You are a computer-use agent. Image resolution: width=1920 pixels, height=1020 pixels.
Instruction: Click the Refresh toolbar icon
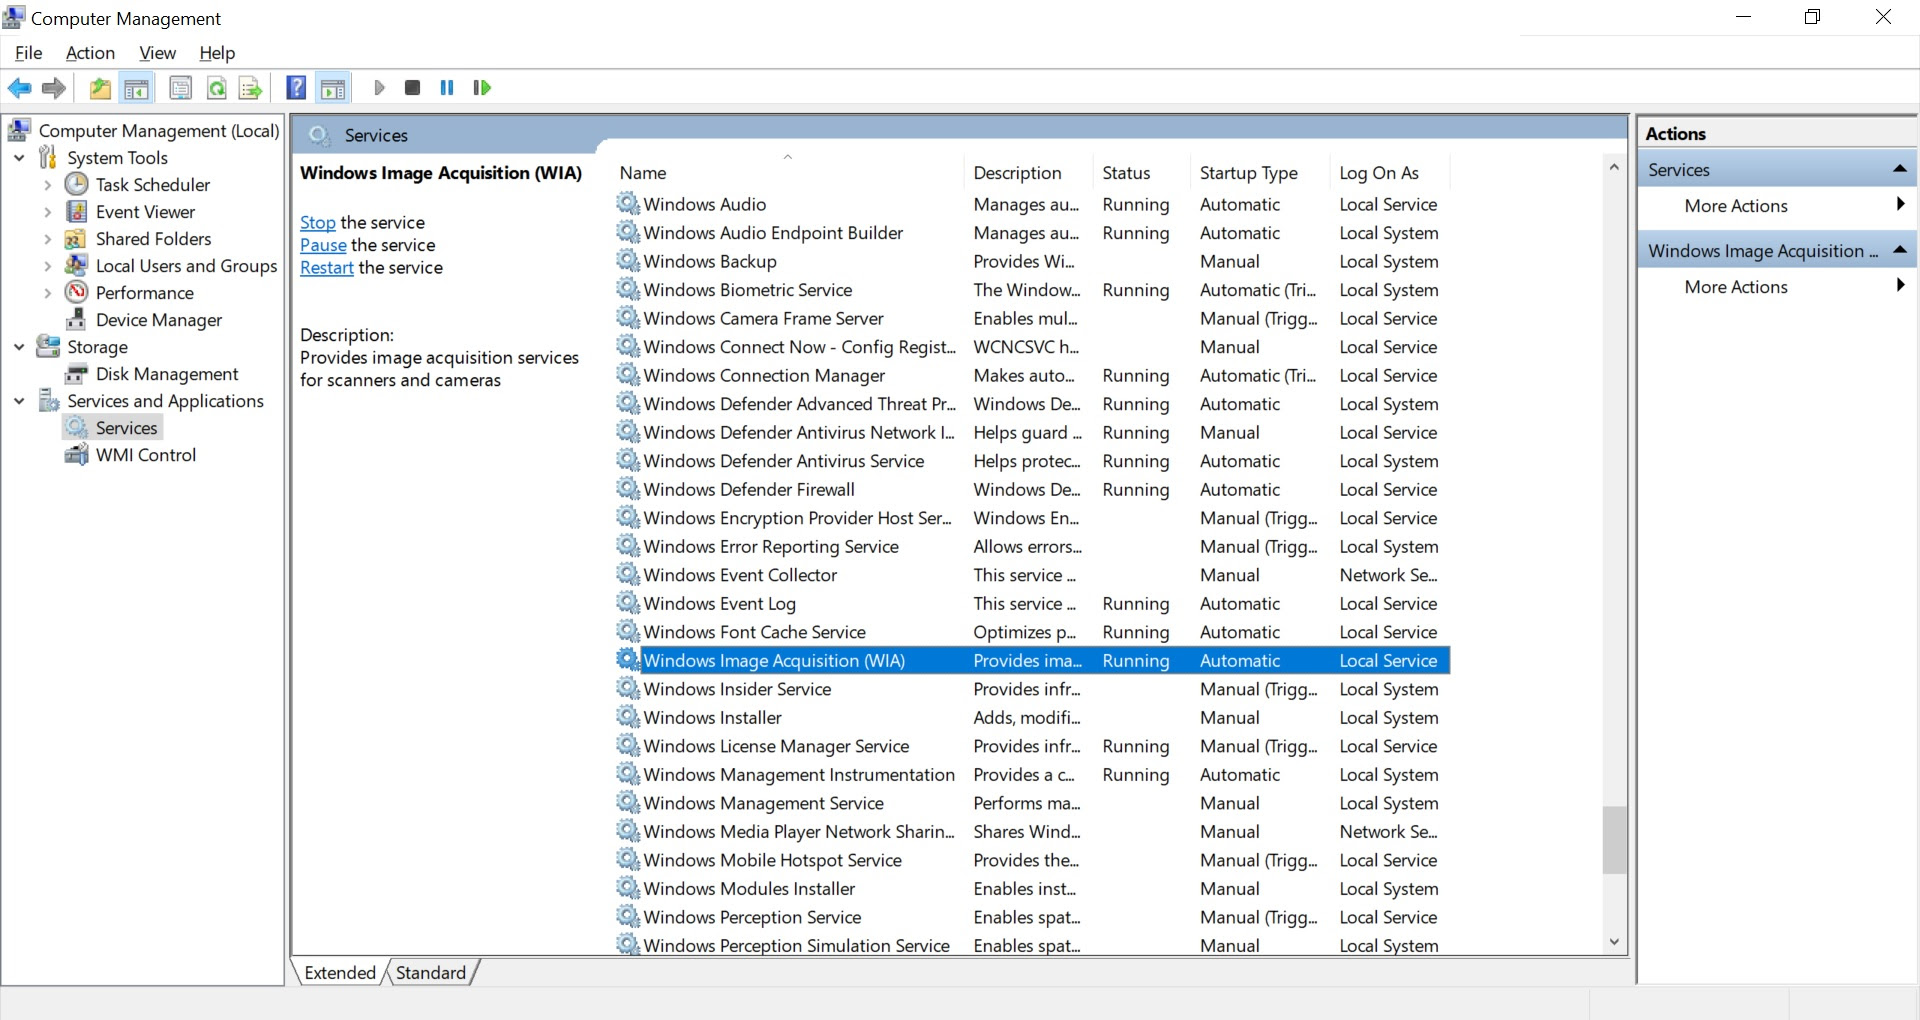point(216,88)
